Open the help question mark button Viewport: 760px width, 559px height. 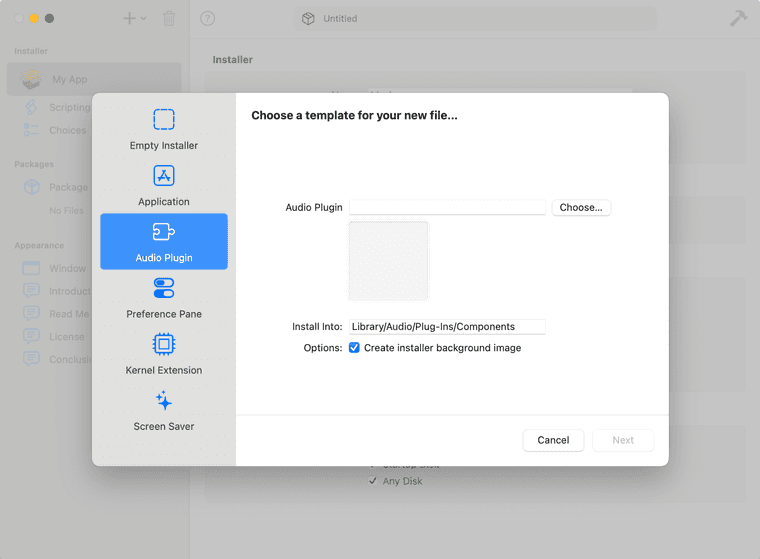[x=208, y=18]
